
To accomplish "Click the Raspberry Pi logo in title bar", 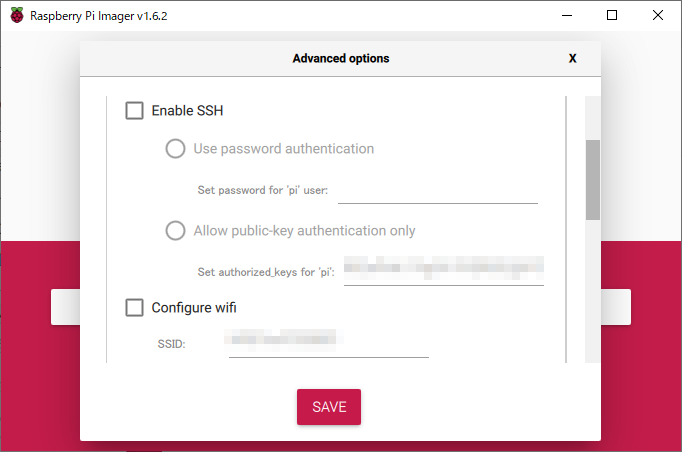I will 17,16.
